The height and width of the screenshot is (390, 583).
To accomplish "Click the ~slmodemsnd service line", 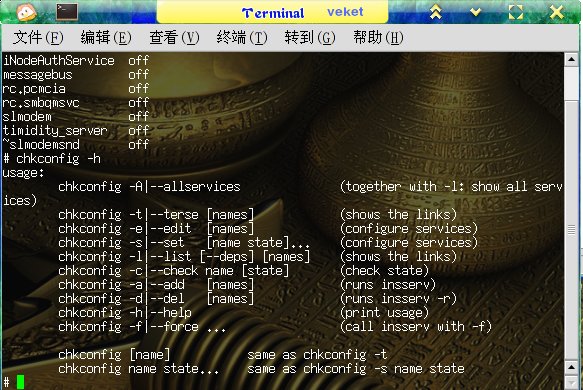I will 76,145.
